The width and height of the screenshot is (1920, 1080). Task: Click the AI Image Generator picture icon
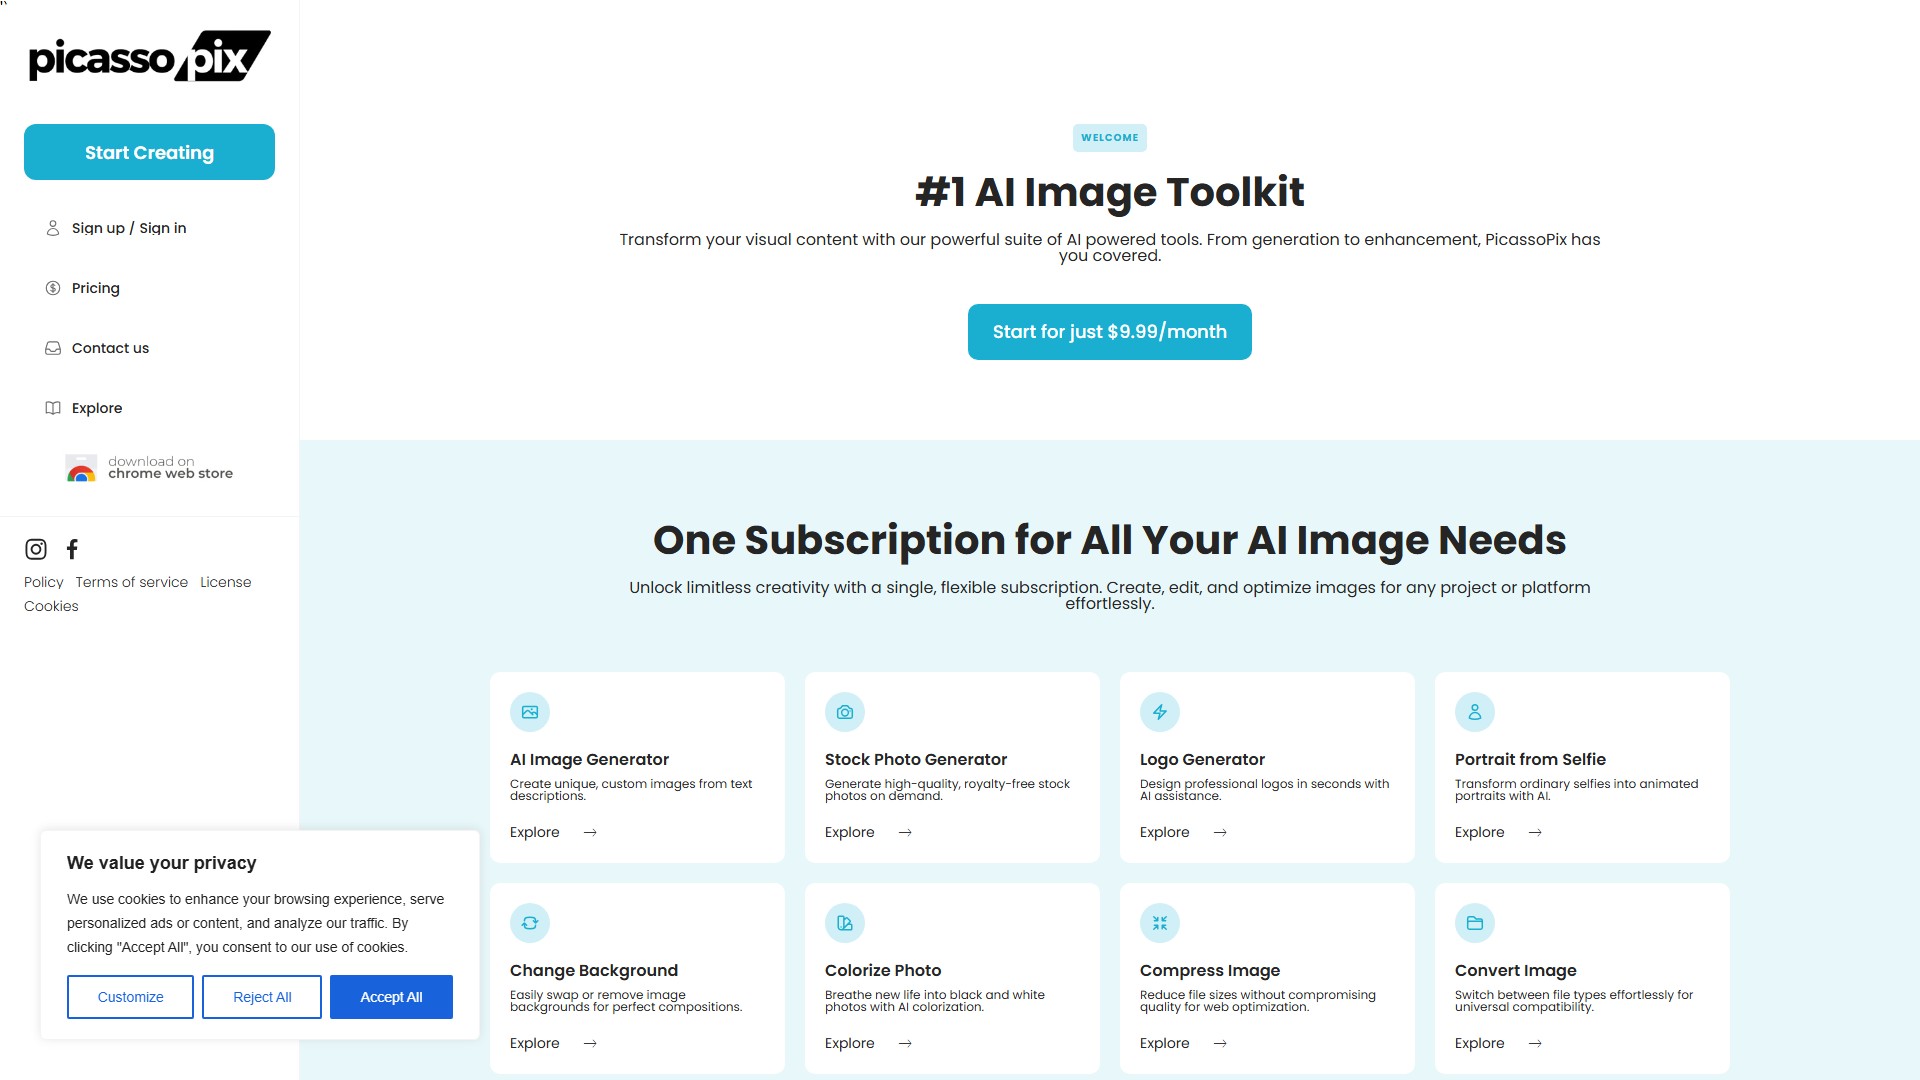530,712
